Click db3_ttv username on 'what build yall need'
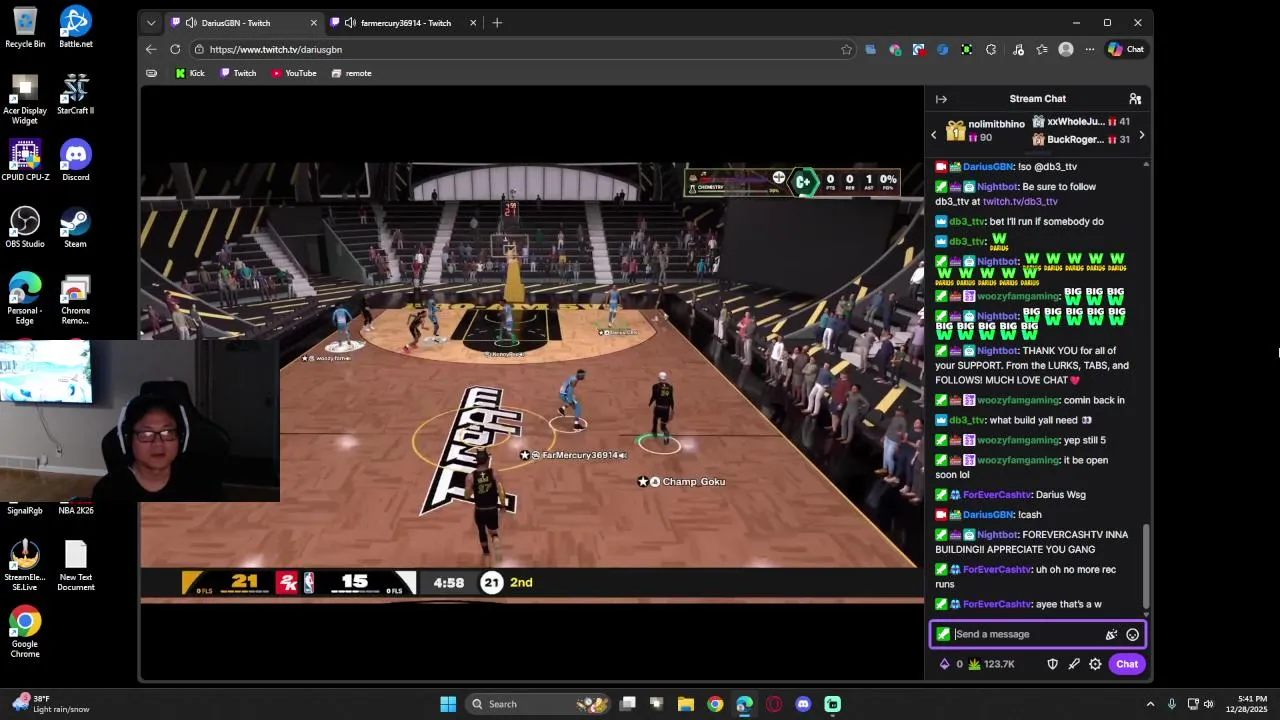Viewport: 1280px width, 720px height. click(967, 420)
